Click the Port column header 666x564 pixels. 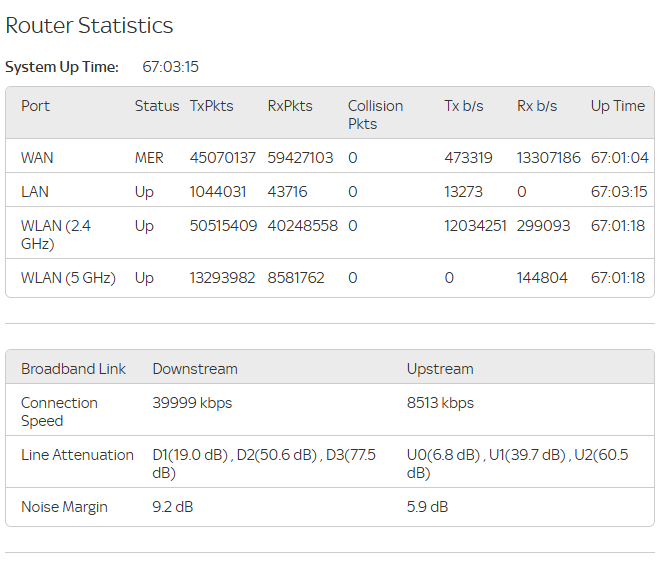(x=35, y=106)
